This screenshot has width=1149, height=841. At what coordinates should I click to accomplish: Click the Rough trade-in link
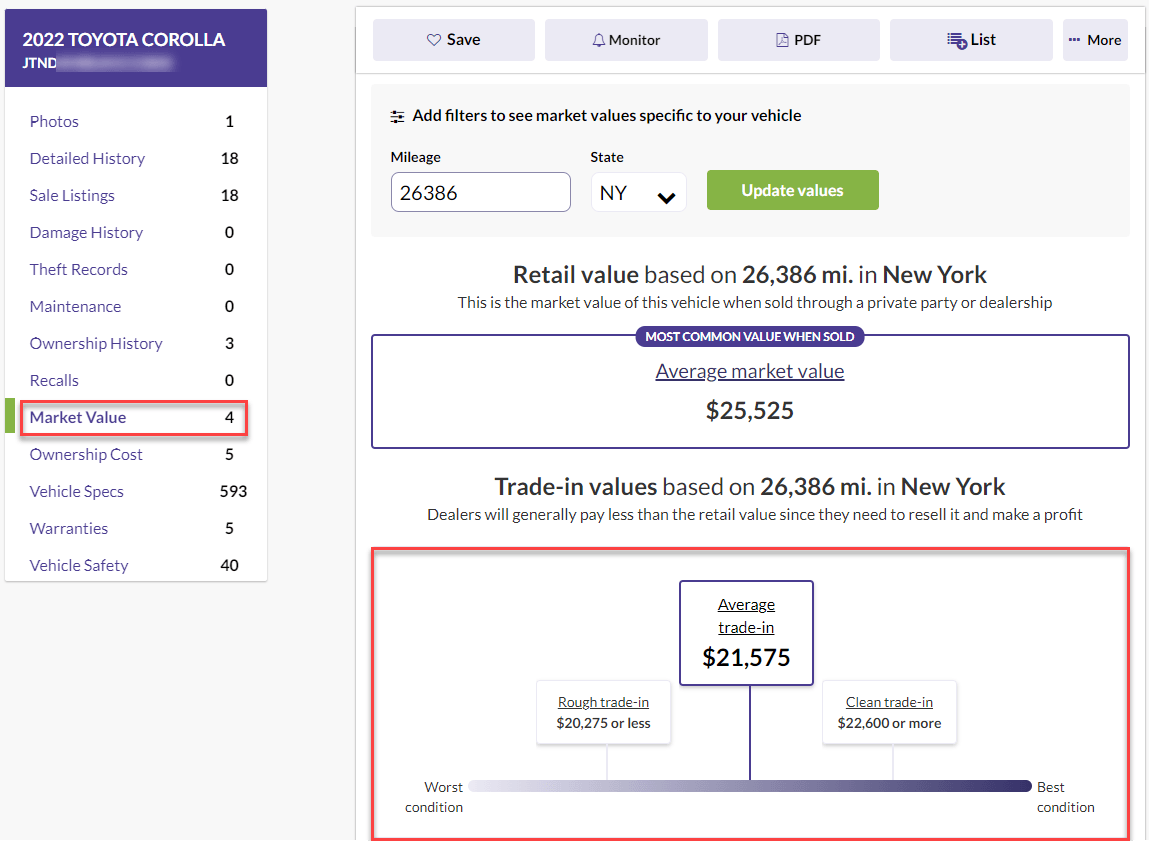(x=603, y=702)
